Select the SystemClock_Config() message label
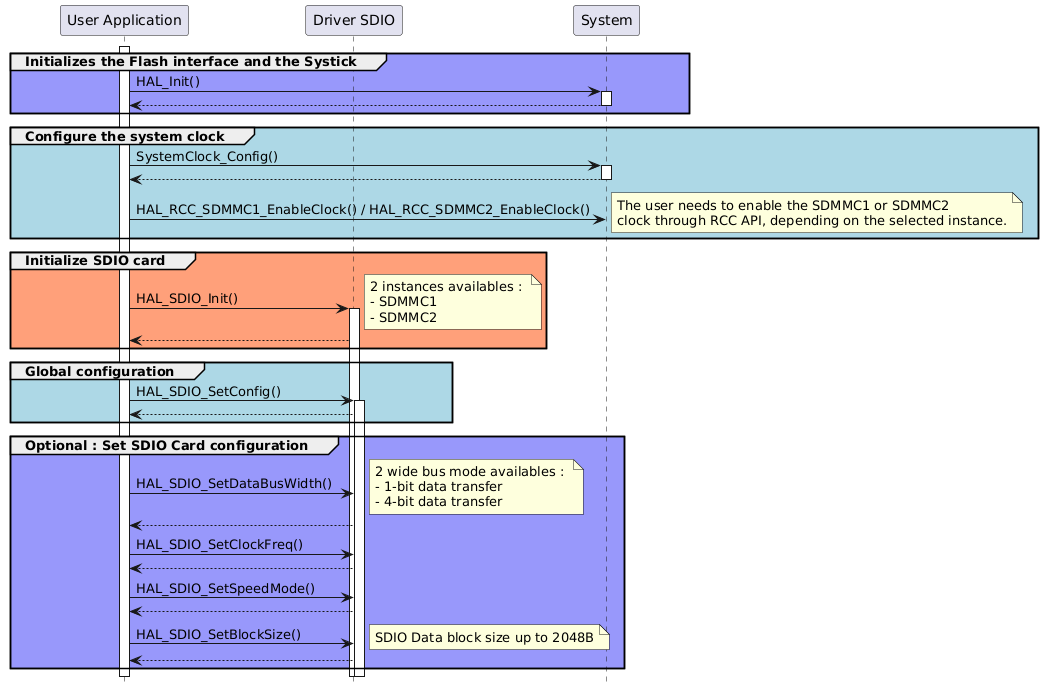Viewport: 1043px width, 691px height. click(207, 157)
